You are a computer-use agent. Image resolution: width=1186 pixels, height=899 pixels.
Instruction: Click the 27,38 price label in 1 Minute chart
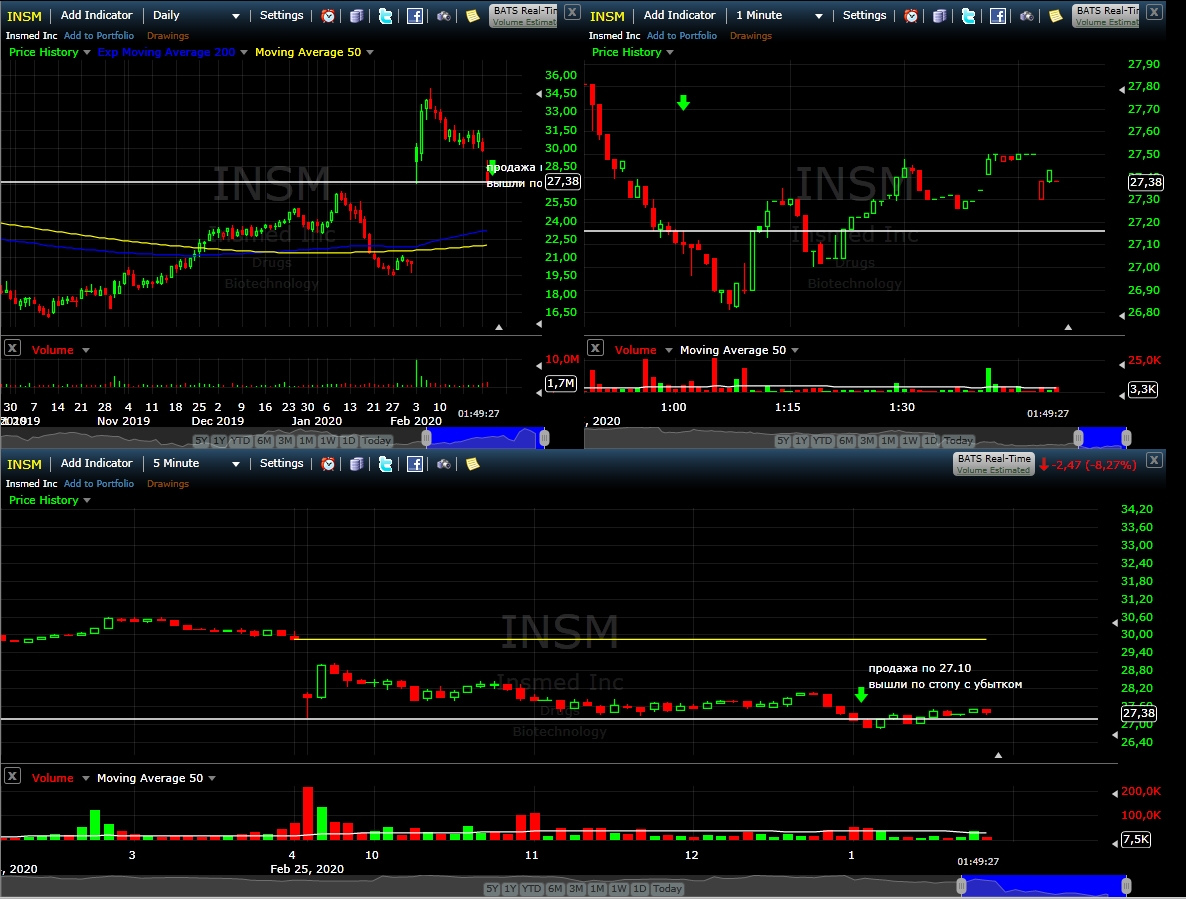click(1145, 182)
